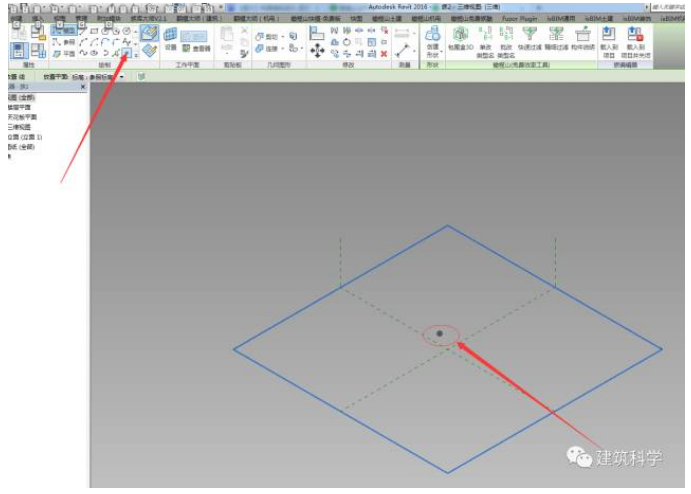This screenshot has height=494, width=691.
Task: Select 三维视图 in project browser
Action: click(19, 127)
